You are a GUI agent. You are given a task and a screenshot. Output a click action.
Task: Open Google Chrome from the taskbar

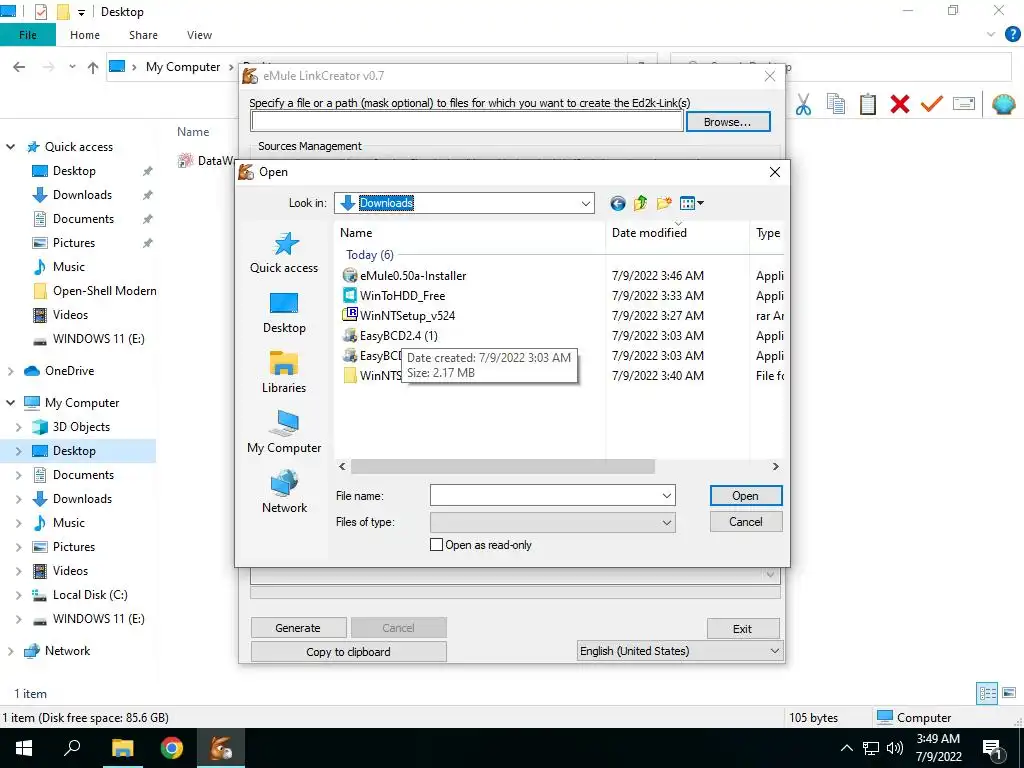coord(172,748)
